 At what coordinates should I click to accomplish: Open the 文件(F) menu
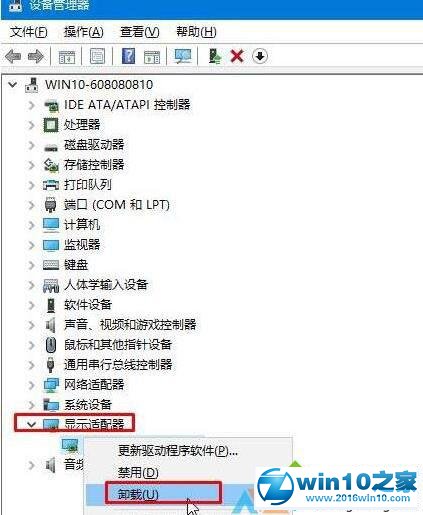click(28, 32)
